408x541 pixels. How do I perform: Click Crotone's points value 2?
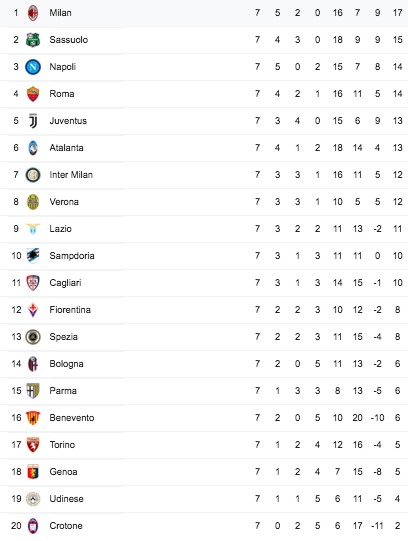[397, 526]
